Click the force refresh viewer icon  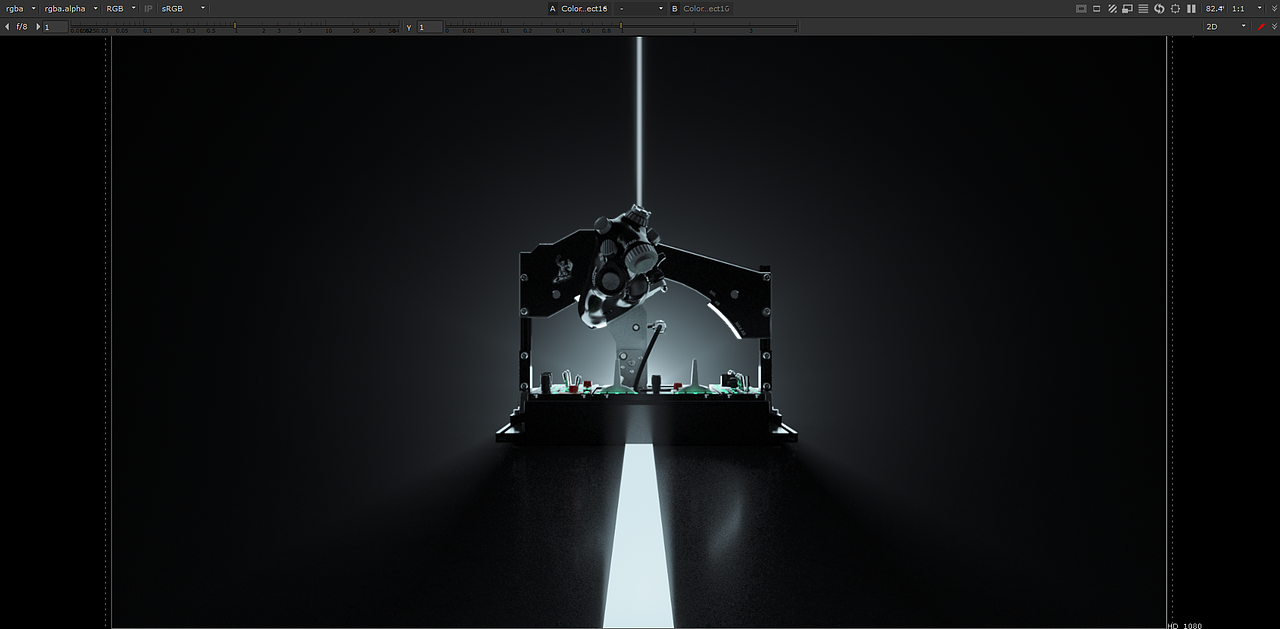[x=1159, y=8]
